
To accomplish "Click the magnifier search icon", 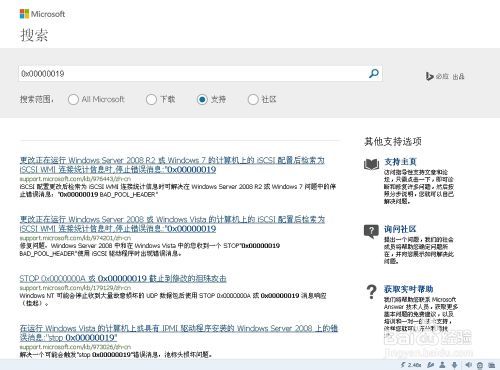I will [374, 73].
